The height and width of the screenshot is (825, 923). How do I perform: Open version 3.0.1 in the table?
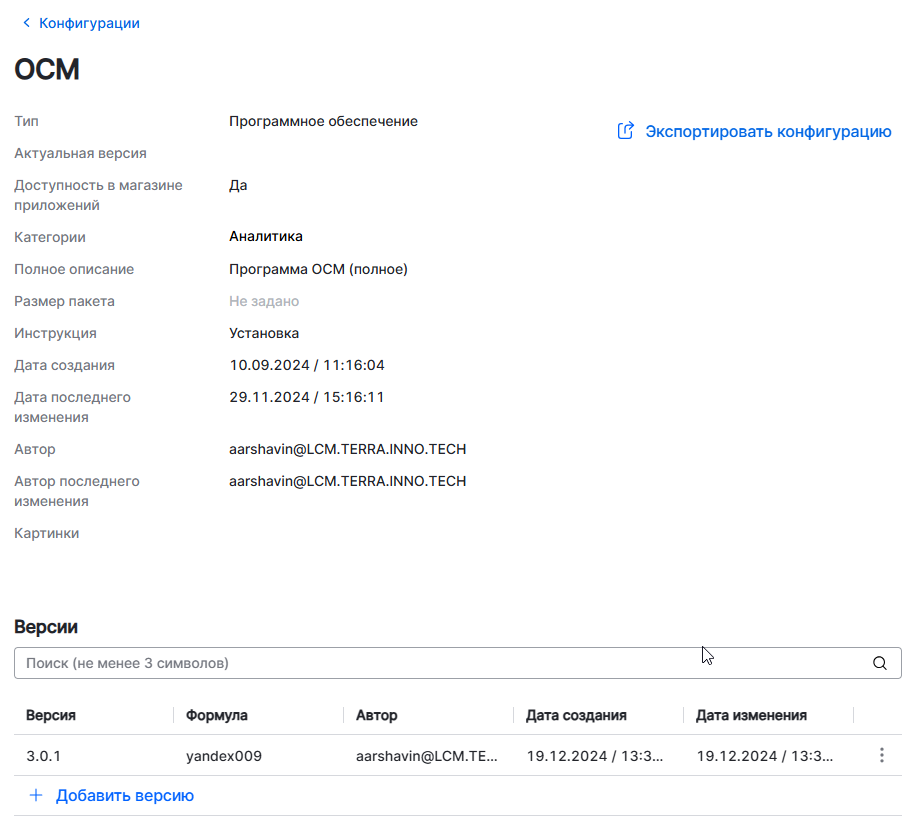tap(44, 756)
